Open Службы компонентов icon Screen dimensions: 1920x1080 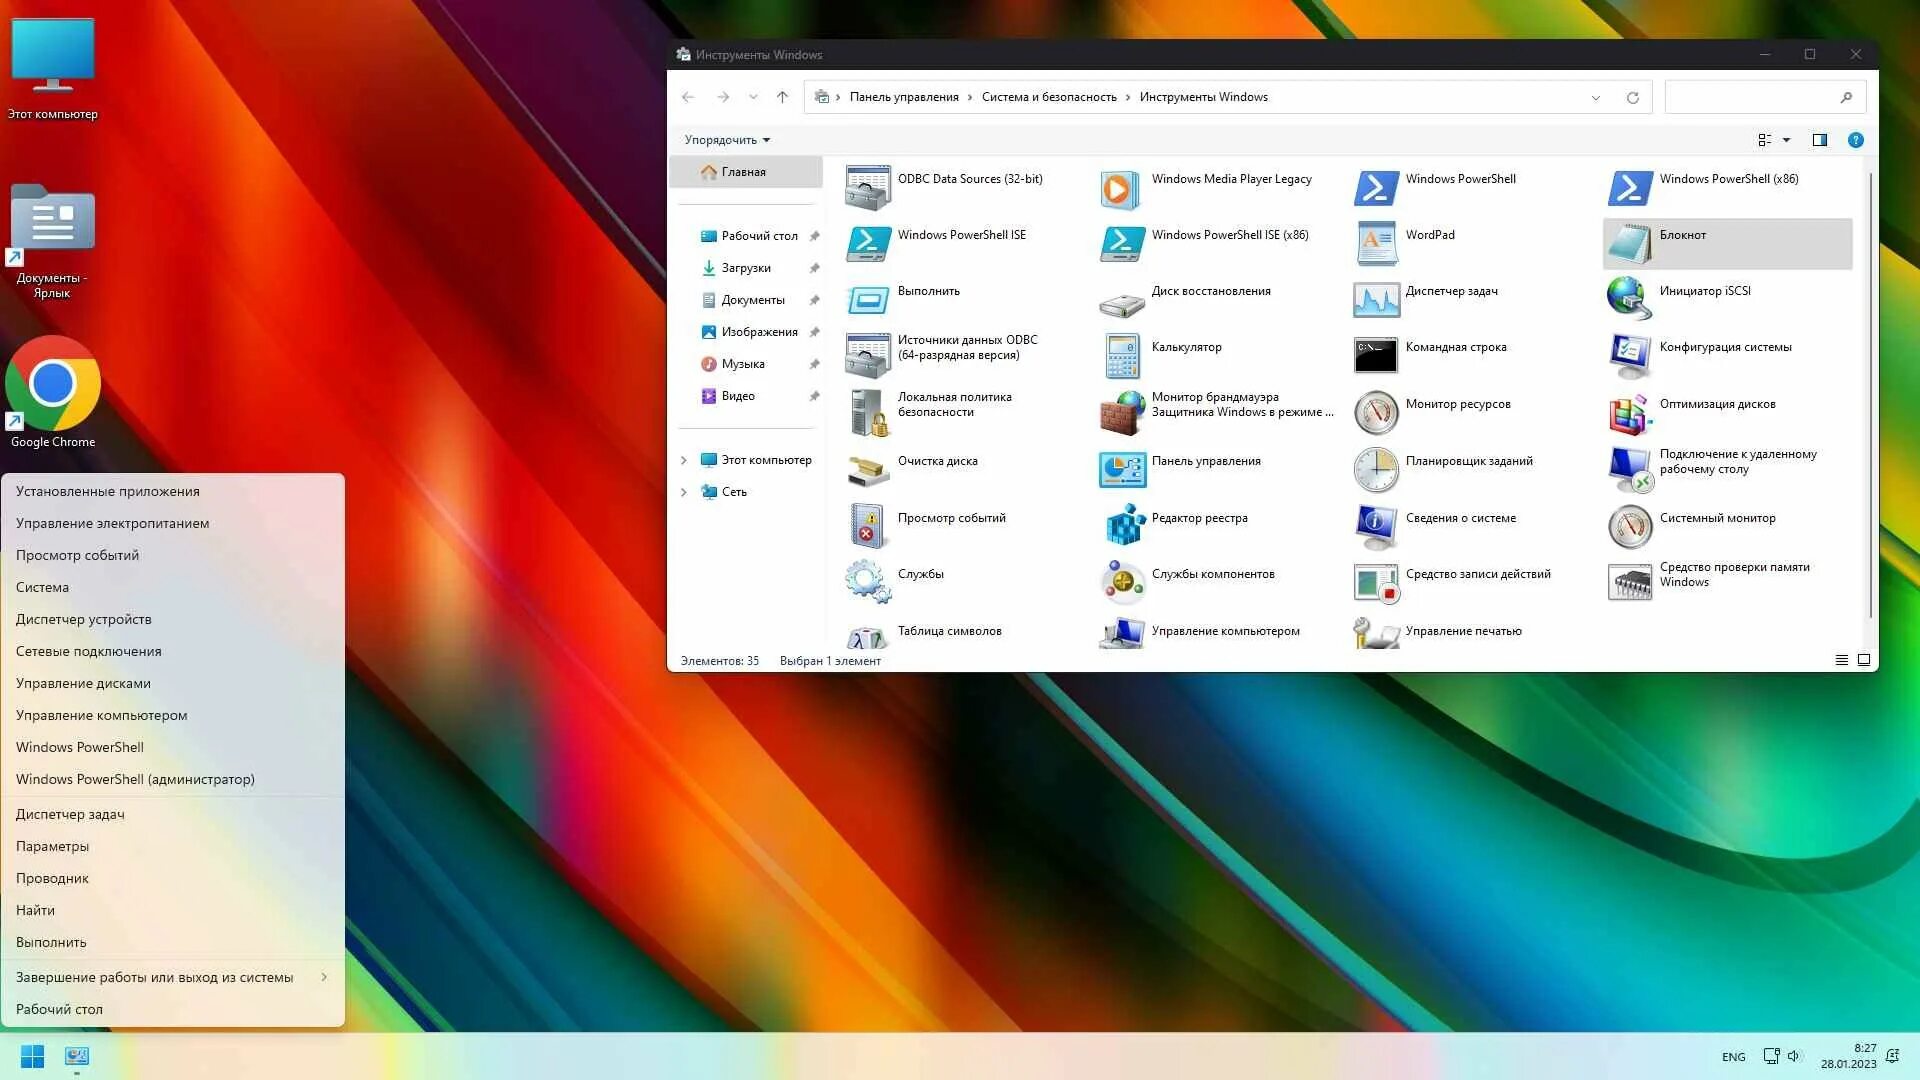click(x=1121, y=583)
